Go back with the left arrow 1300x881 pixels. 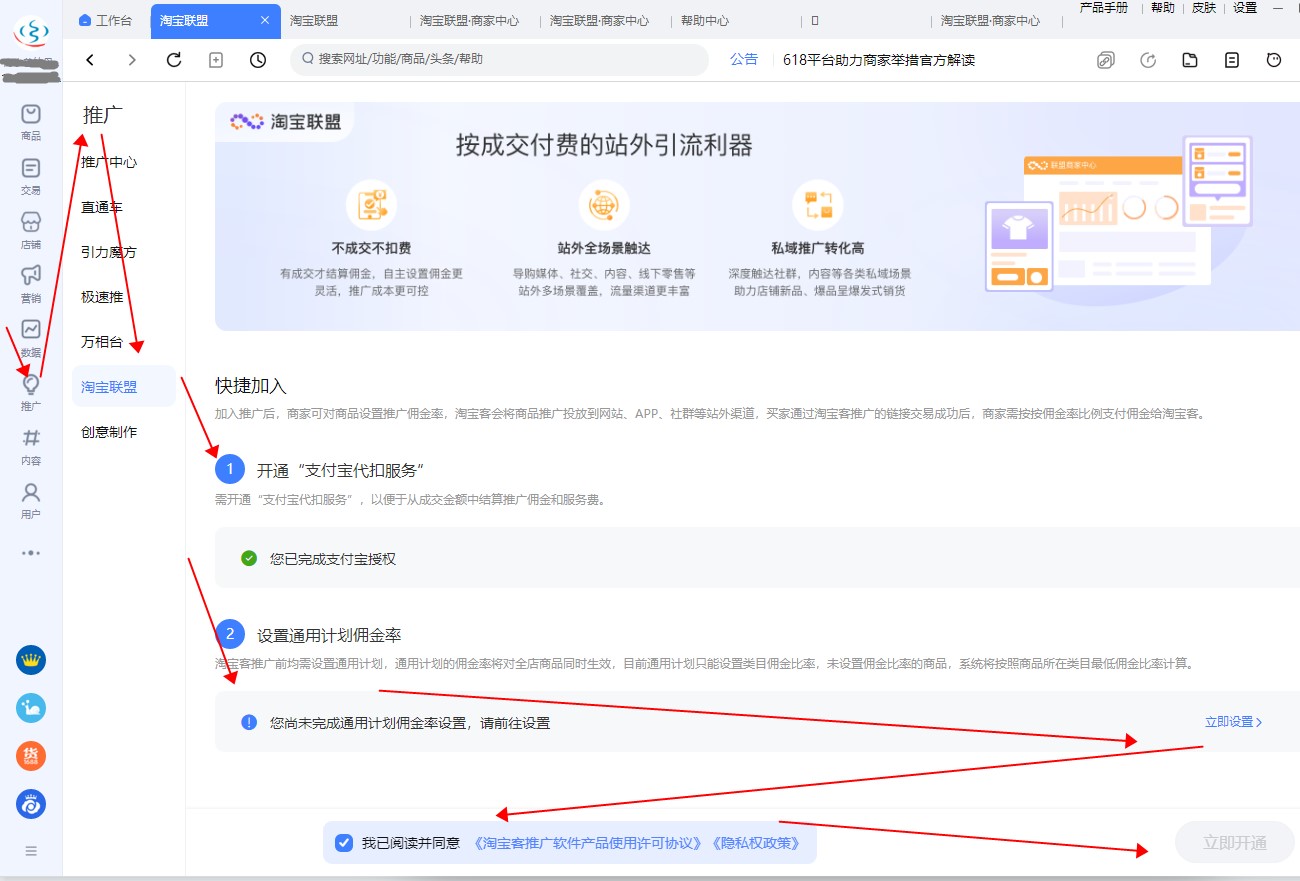point(90,60)
